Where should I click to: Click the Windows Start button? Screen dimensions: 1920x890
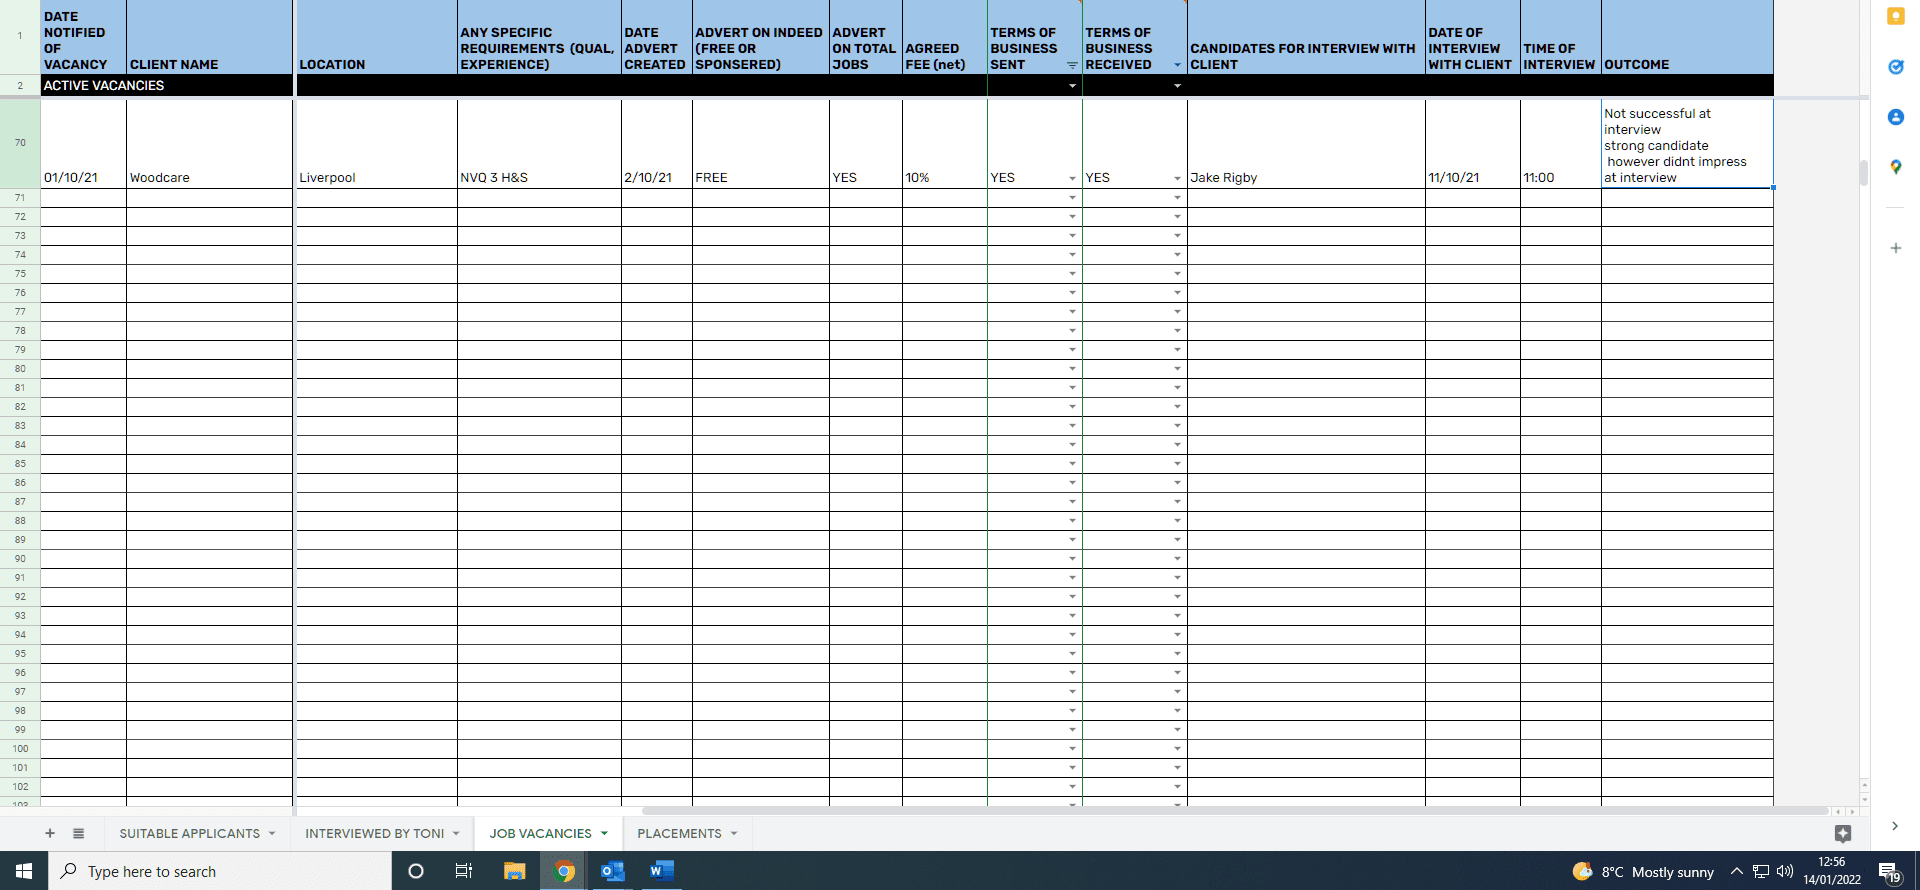(24, 871)
